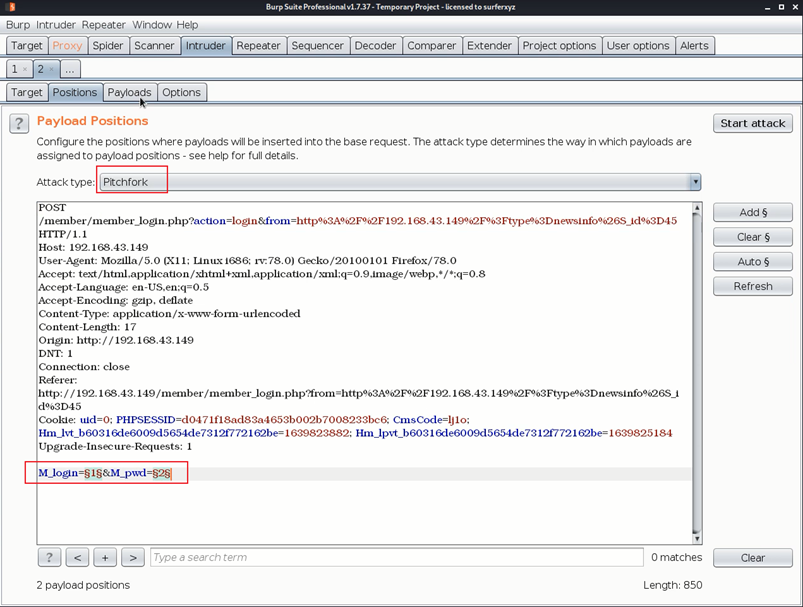Click the Burp Suite logo icon

point(12,7)
